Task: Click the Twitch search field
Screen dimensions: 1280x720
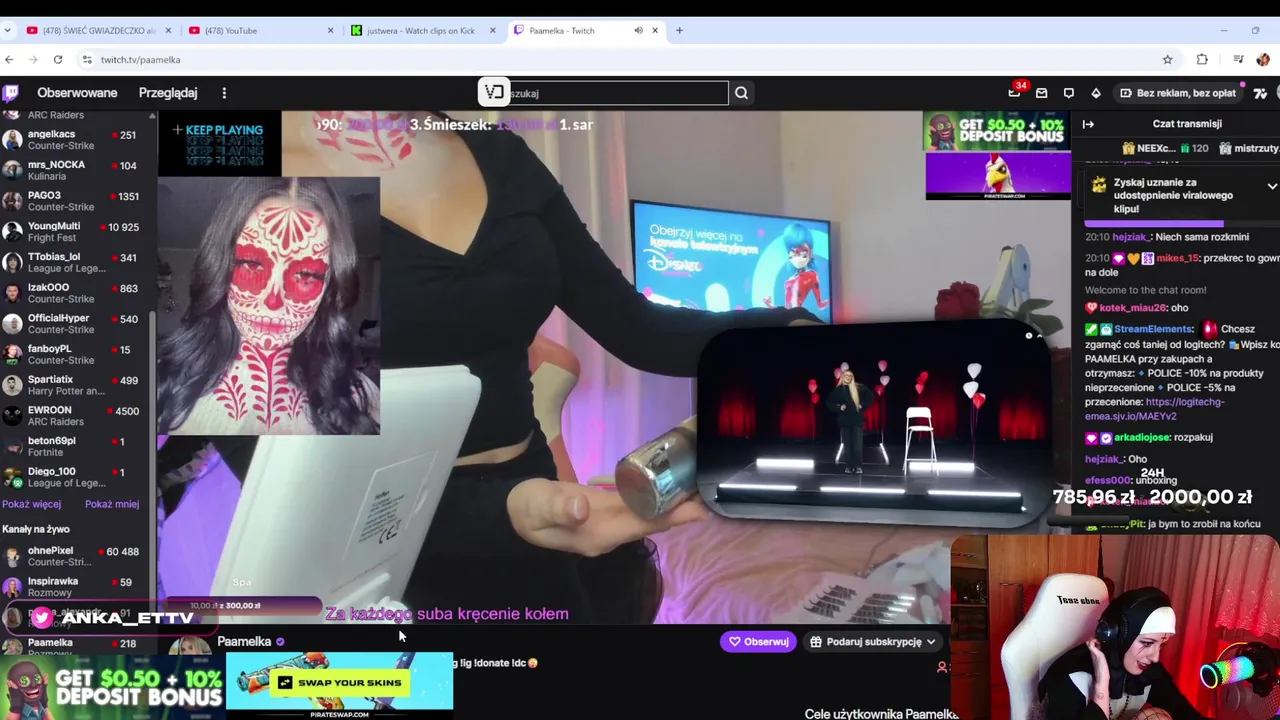Action: tap(618, 93)
